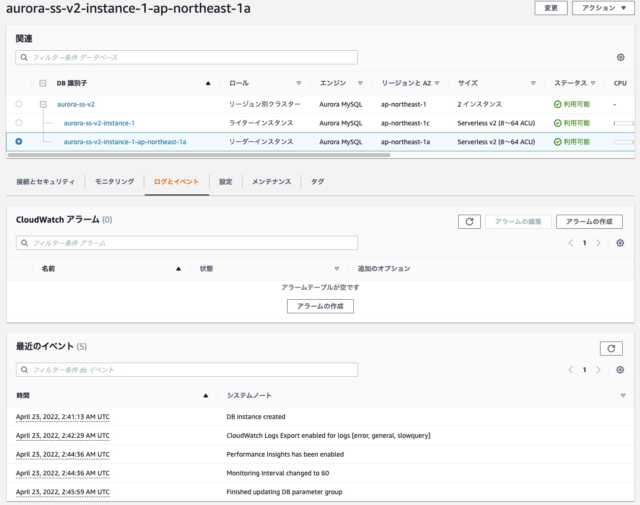640x505 pixels.
Task: Select the aurora-ss-v2-instance-1 radio button
Action: (x=19, y=122)
